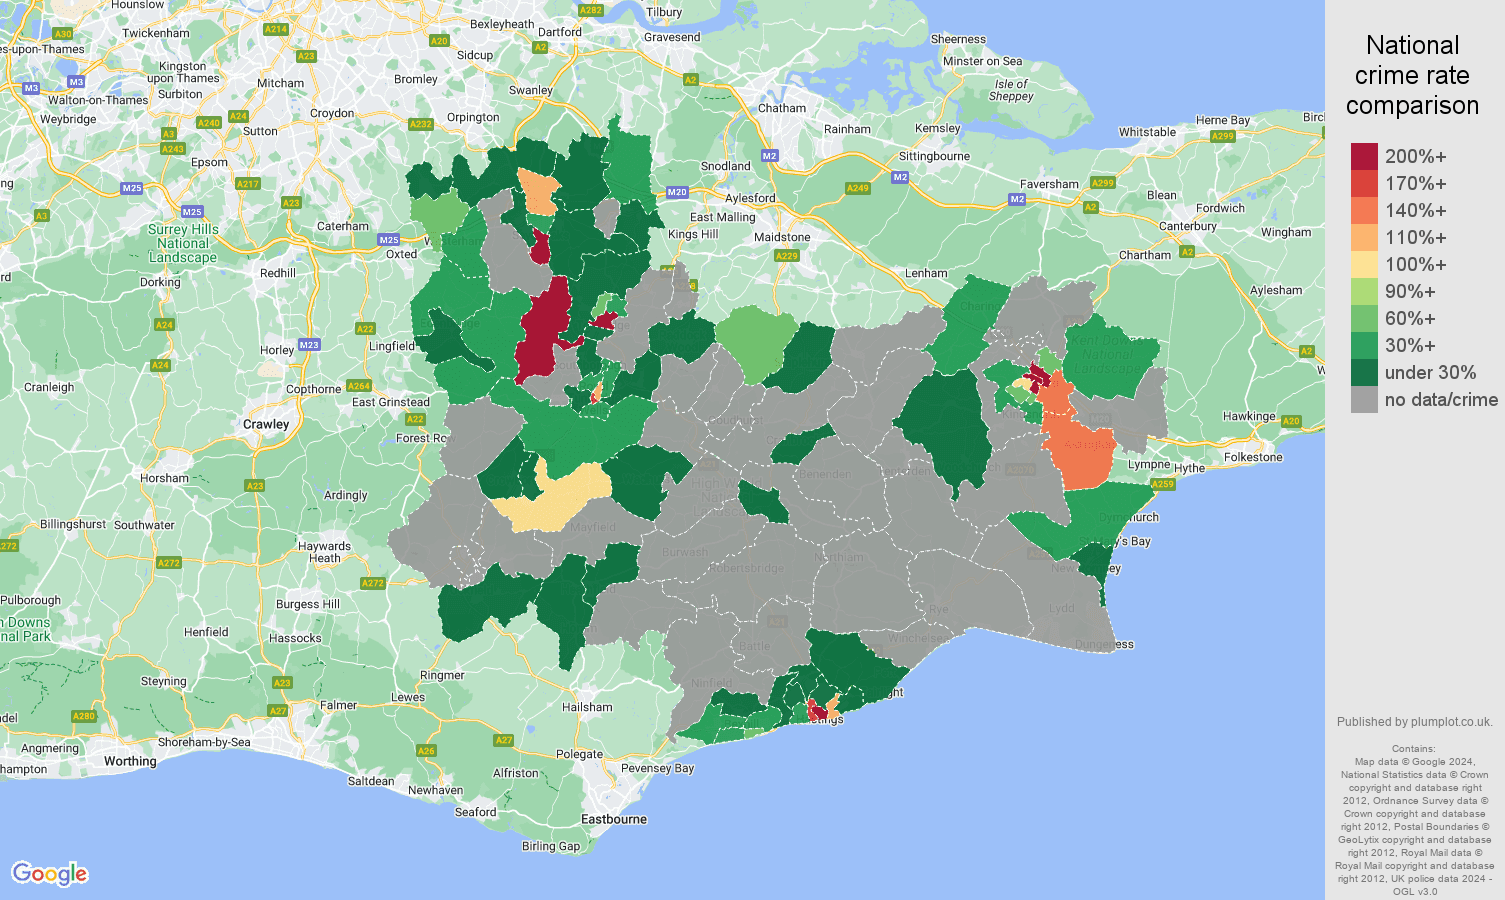Click the Dartford map label
The height and width of the screenshot is (900, 1505).
[560, 32]
